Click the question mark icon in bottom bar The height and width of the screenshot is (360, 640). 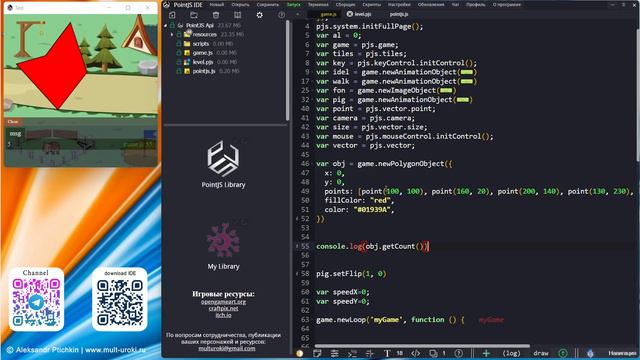[459, 353]
